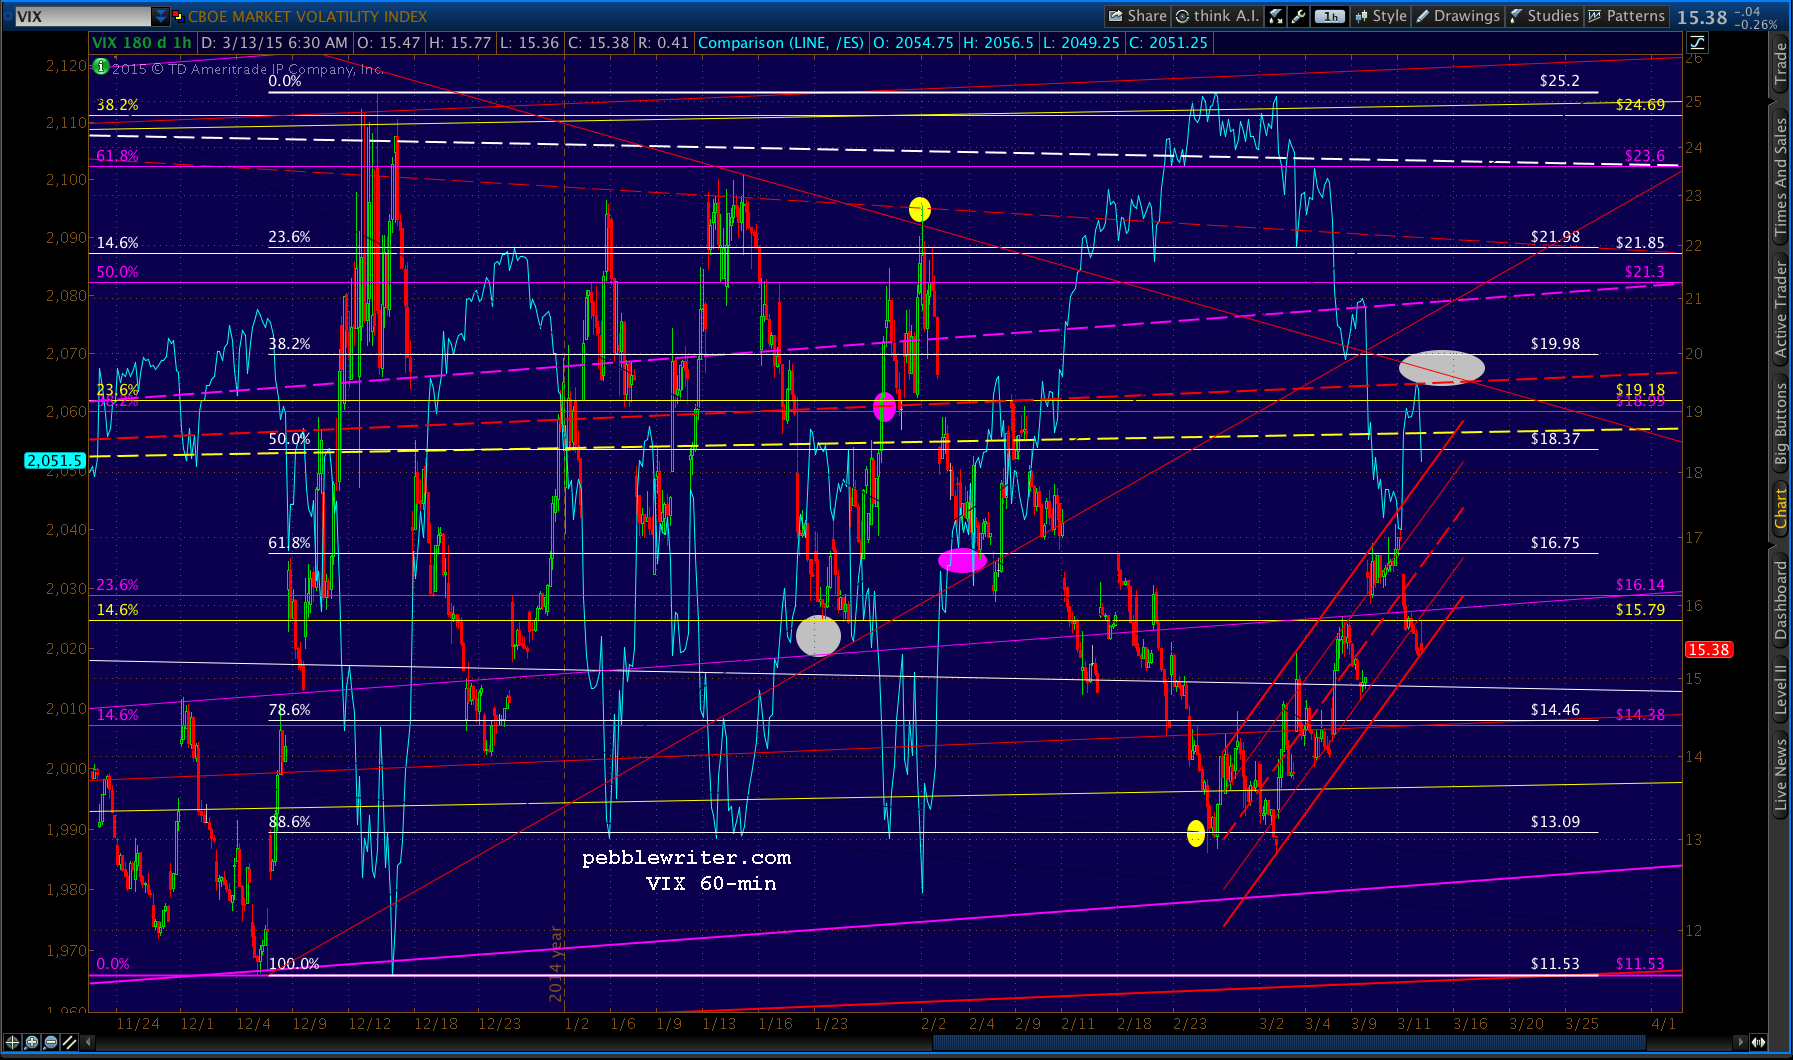1793x1060 pixels.
Task: Click the $14.46 Fibonacci level label
Action: click(1555, 709)
